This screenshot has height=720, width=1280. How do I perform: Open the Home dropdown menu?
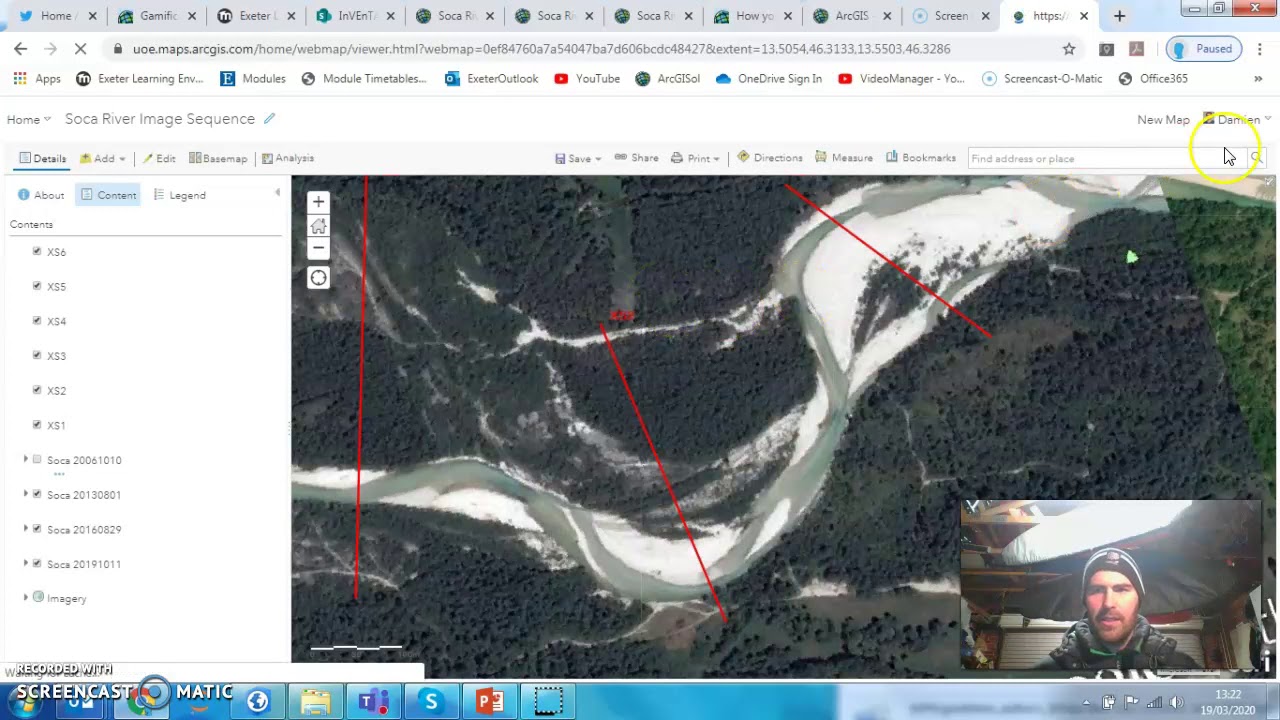tap(29, 119)
